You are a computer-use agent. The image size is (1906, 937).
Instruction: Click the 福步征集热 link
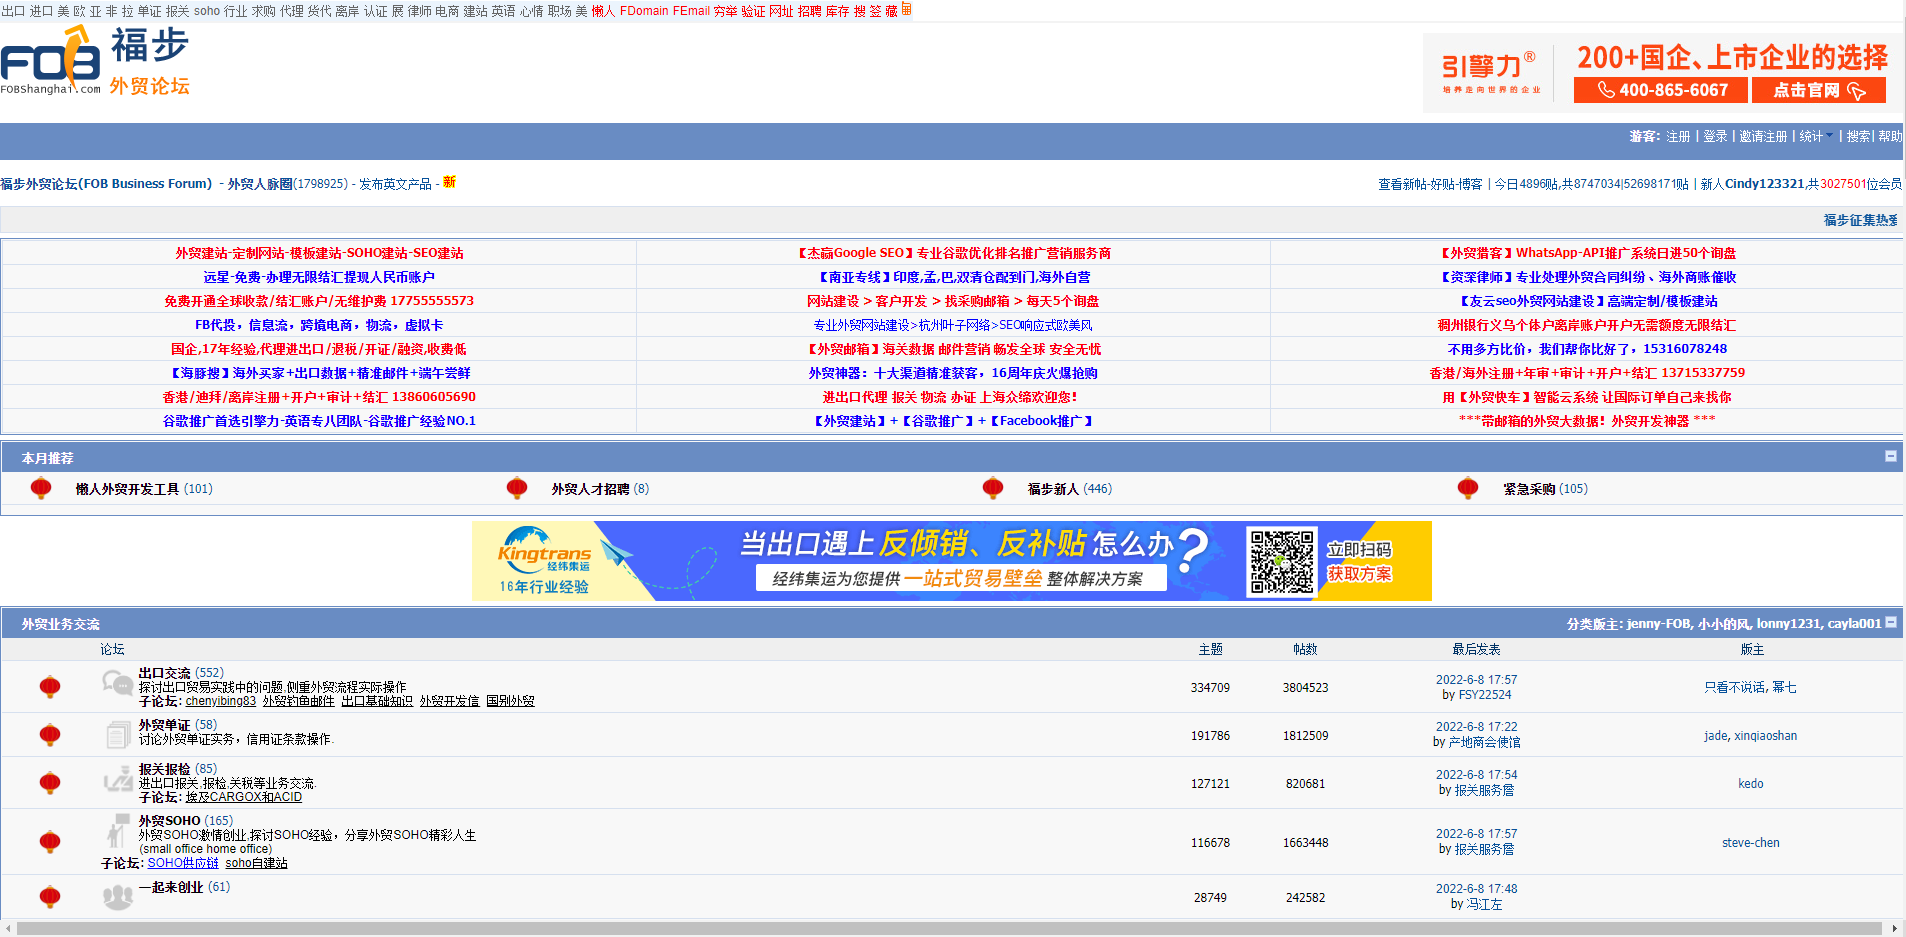(1861, 220)
